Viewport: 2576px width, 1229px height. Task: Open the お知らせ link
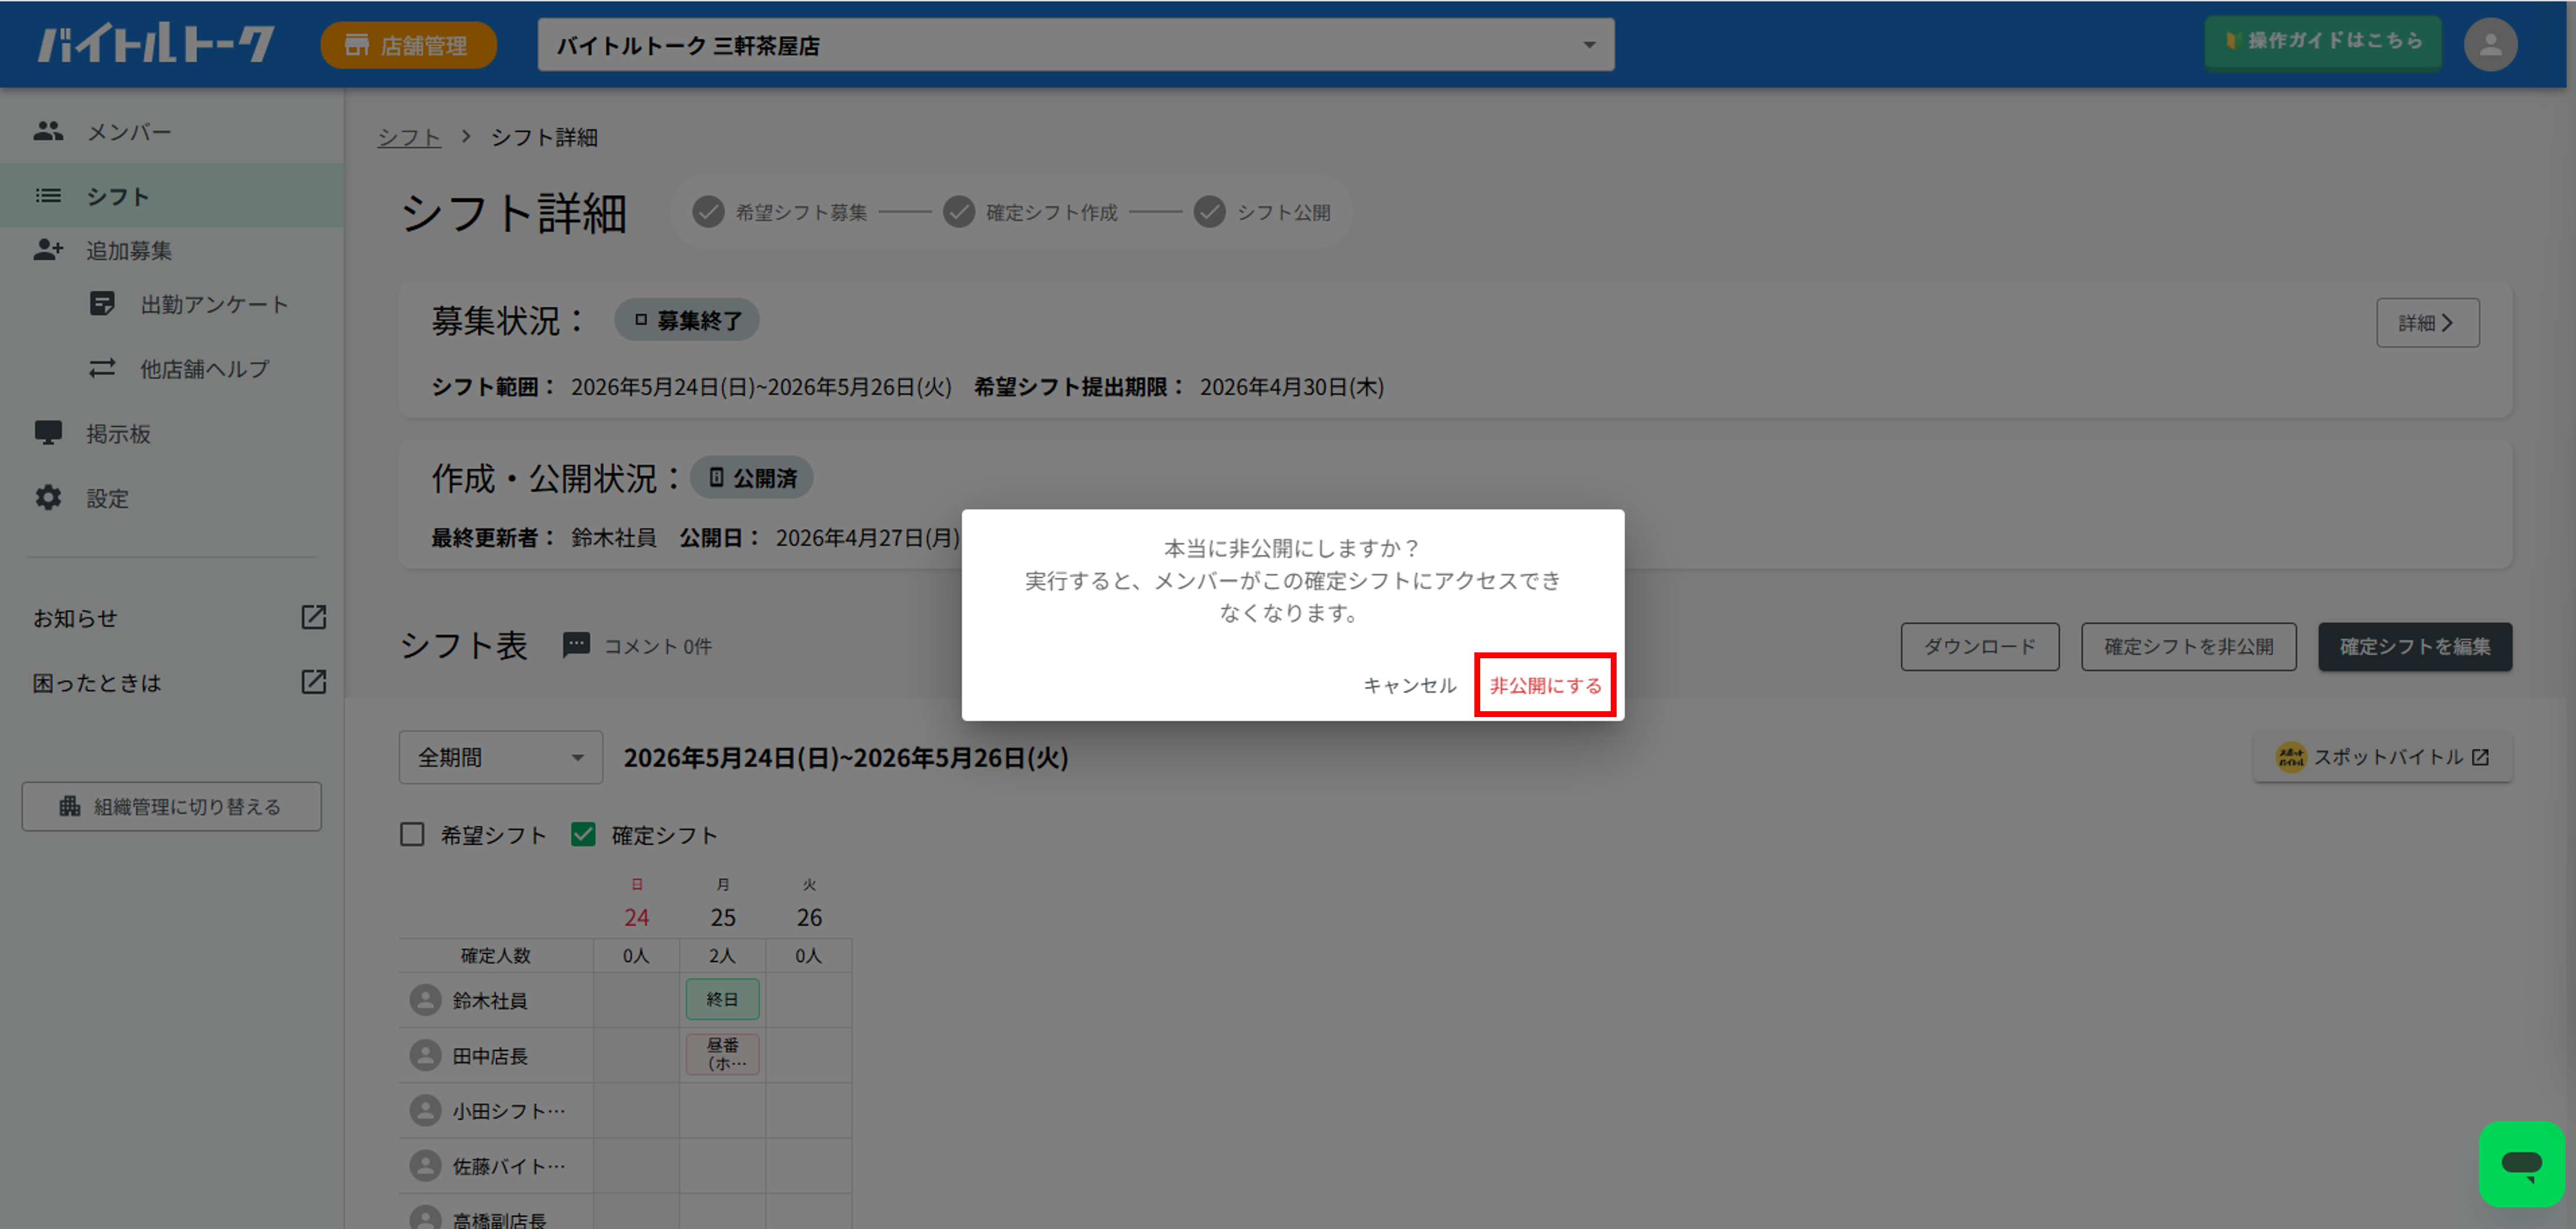click(x=75, y=618)
